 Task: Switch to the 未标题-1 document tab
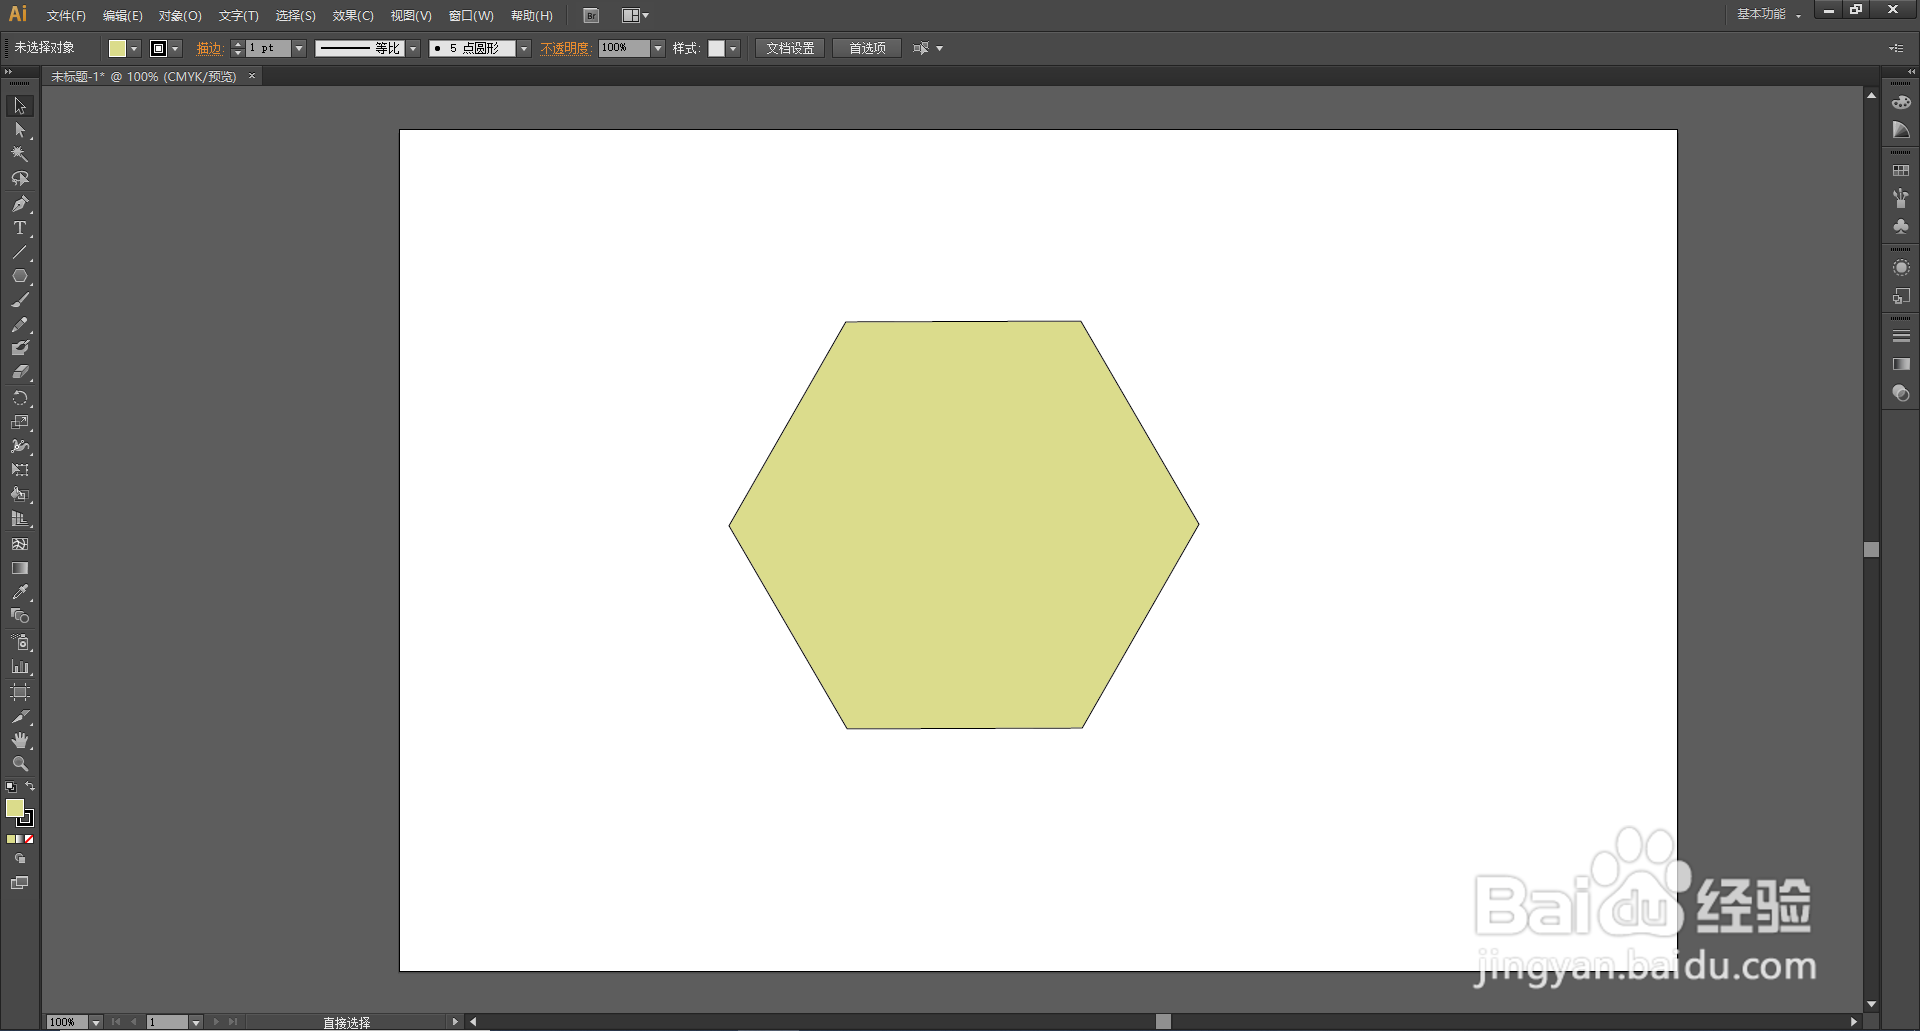coord(144,77)
